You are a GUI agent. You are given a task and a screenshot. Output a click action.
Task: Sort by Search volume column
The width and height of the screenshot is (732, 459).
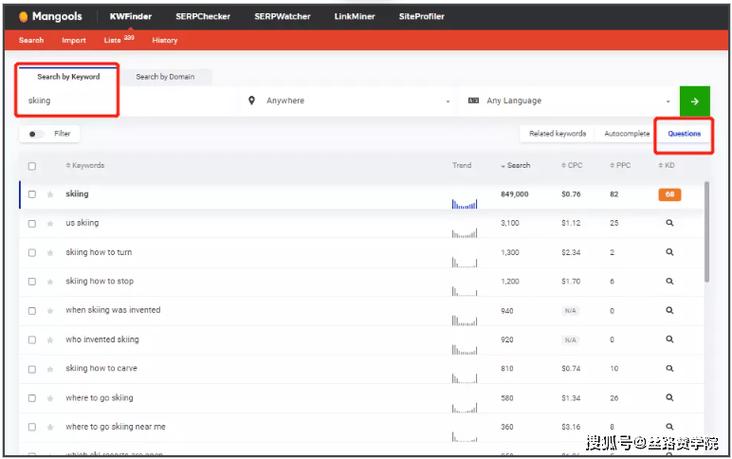pyautogui.click(x=515, y=165)
